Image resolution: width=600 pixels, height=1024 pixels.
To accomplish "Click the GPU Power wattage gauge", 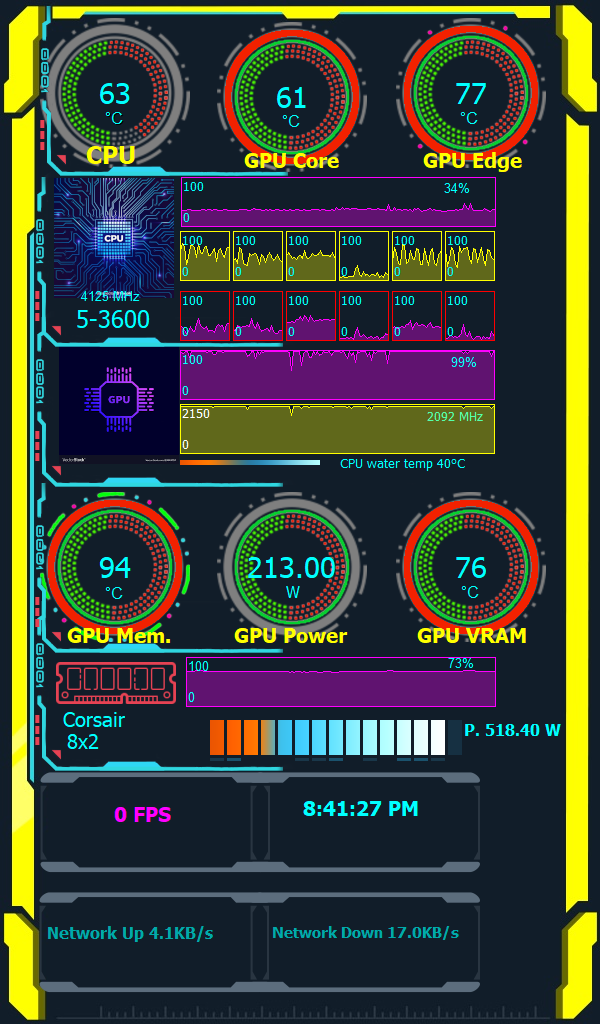I will [x=291, y=569].
